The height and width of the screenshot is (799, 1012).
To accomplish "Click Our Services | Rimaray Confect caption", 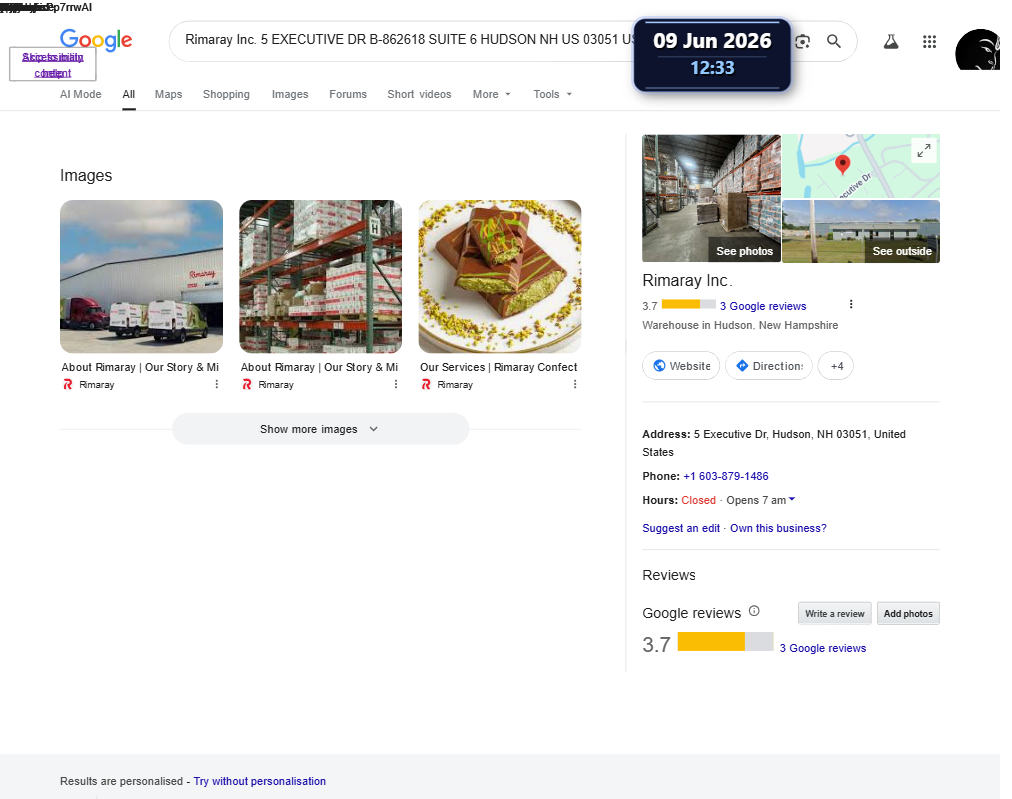I will [498, 367].
